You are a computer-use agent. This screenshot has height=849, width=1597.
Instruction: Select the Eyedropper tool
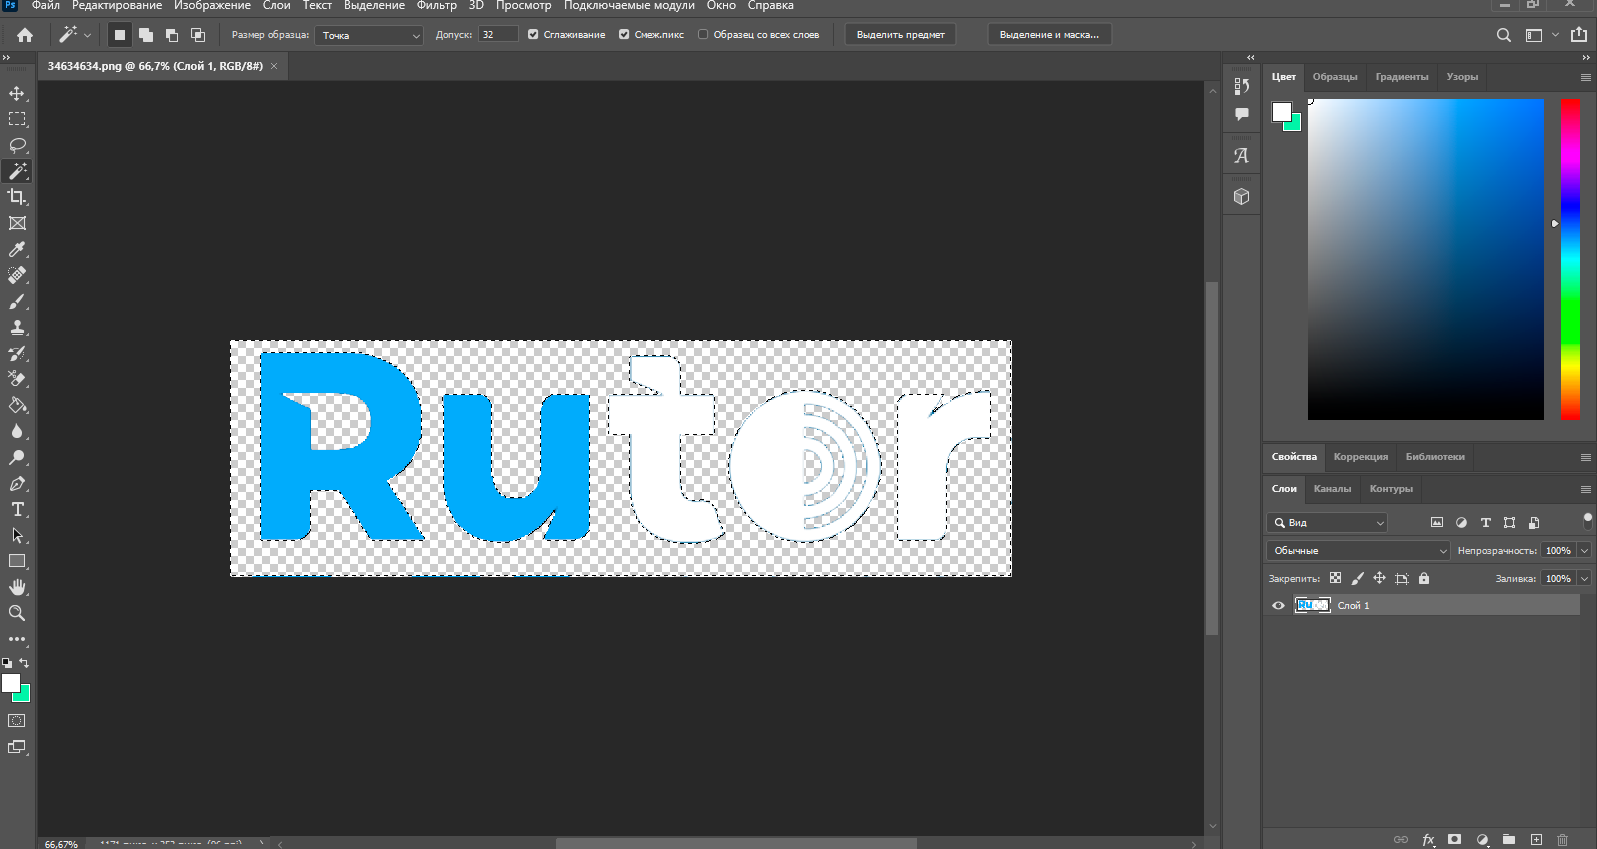17,249
